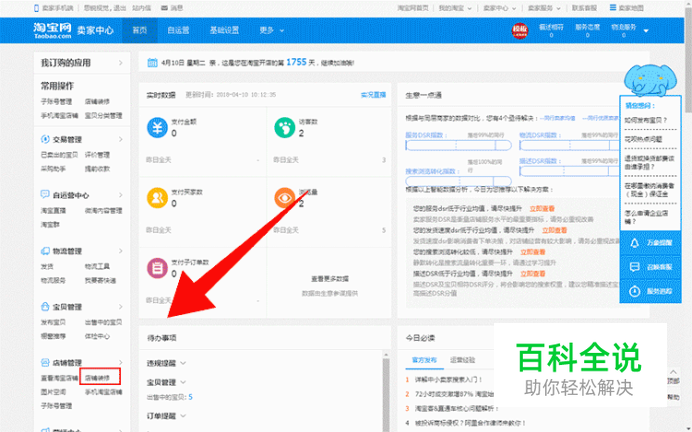This screenshot has width=692, height=432.
Task: Select the 首页 nav tab
Action: pyautogui.click(x=139, y=30)
